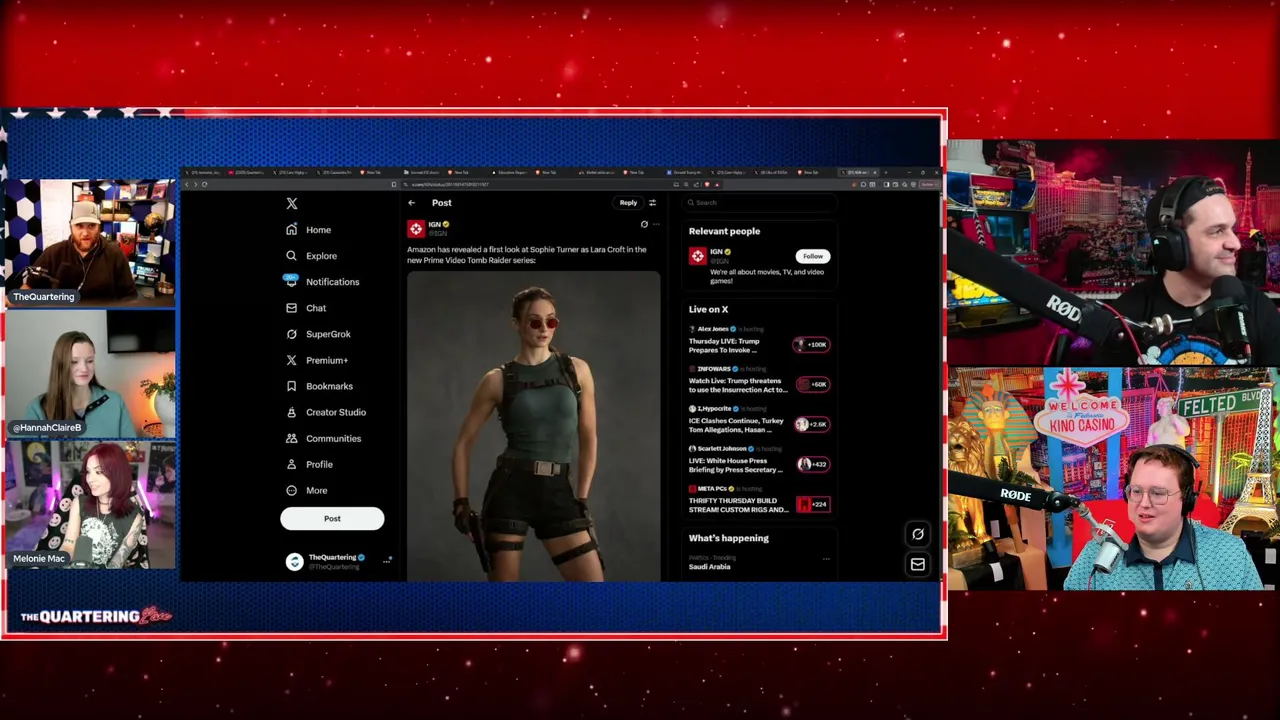Select Explore in the navigation
The image size is (1280, 720).
(x=321, y=256)
